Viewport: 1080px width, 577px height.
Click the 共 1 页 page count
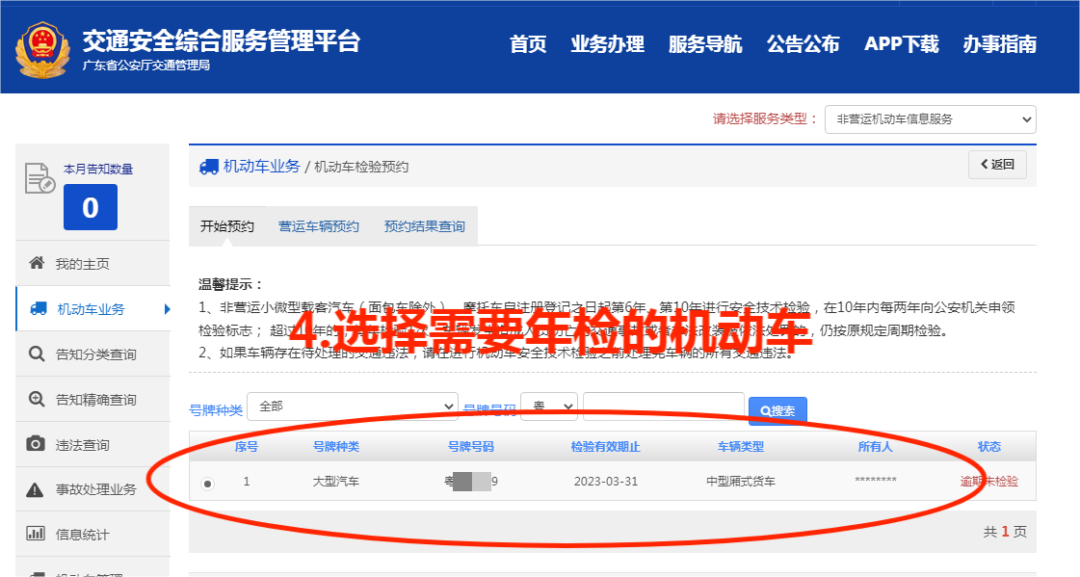1005,532
